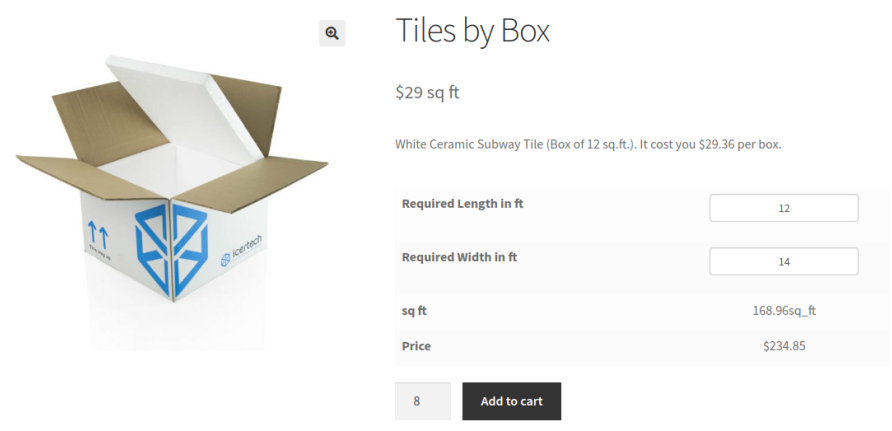Click the "$29 sq ft" price text
The image size is (892, 431).
427,93
